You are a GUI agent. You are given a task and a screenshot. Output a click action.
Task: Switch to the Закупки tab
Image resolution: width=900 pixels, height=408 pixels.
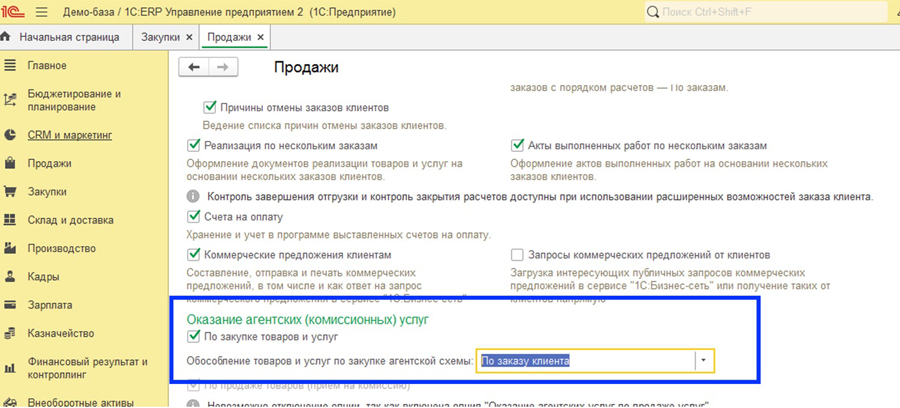point(159,37)
